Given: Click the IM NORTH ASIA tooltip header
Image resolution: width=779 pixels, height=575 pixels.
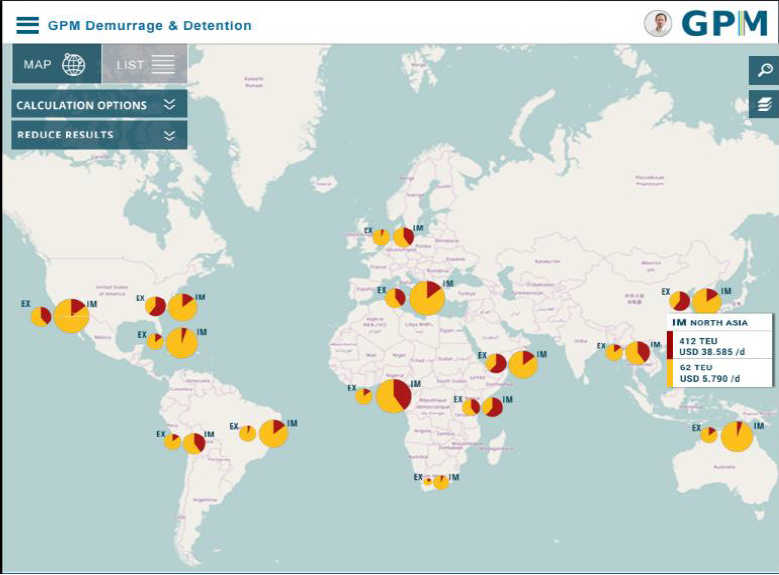Looking at the screenshot, I should point(709,323).
